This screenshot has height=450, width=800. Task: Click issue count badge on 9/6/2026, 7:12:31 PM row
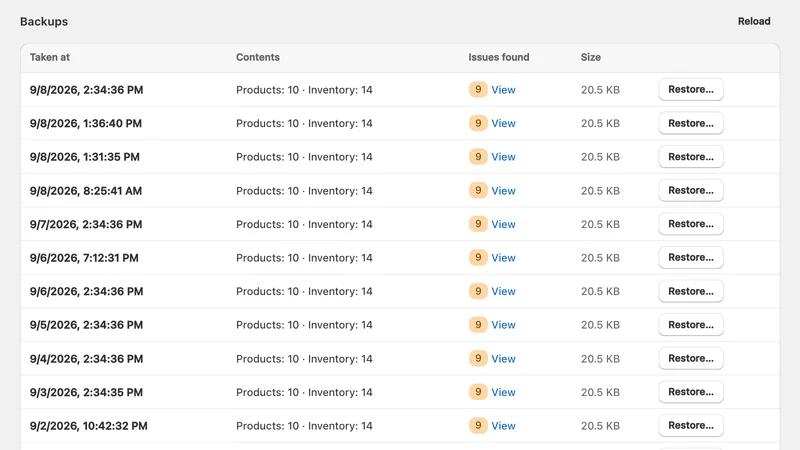click(478, 258)
